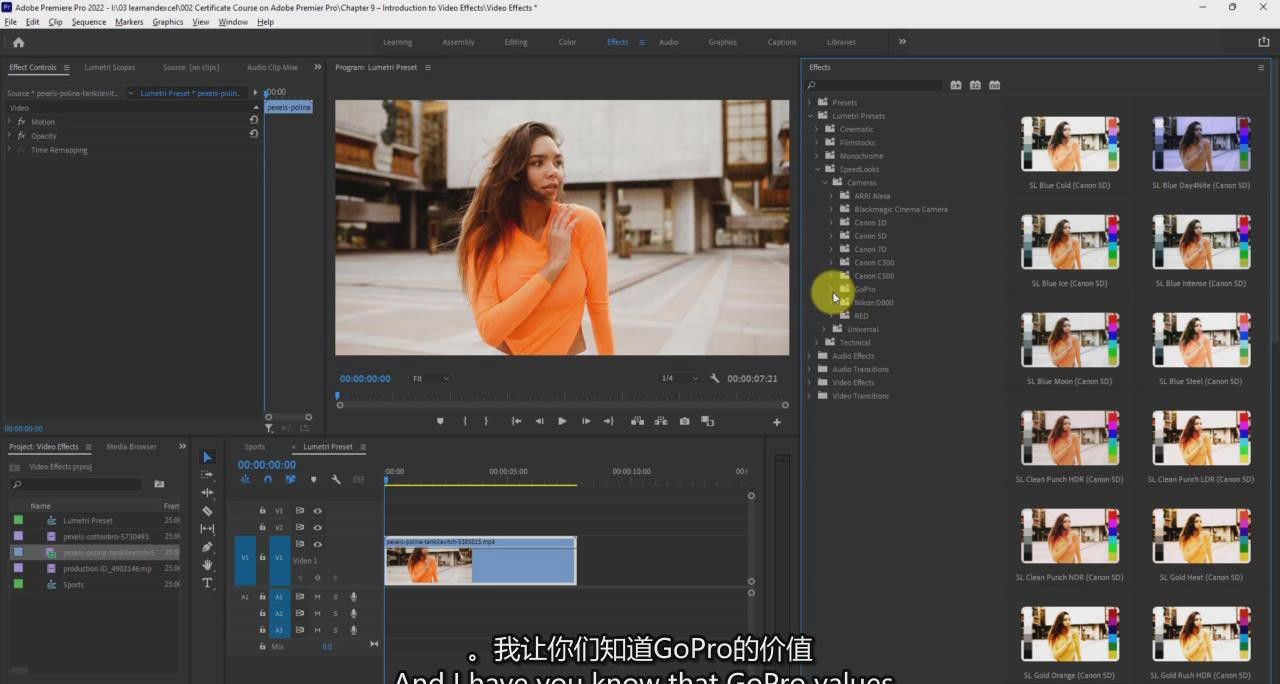Toggle visibility of track V3

point(317,511)
